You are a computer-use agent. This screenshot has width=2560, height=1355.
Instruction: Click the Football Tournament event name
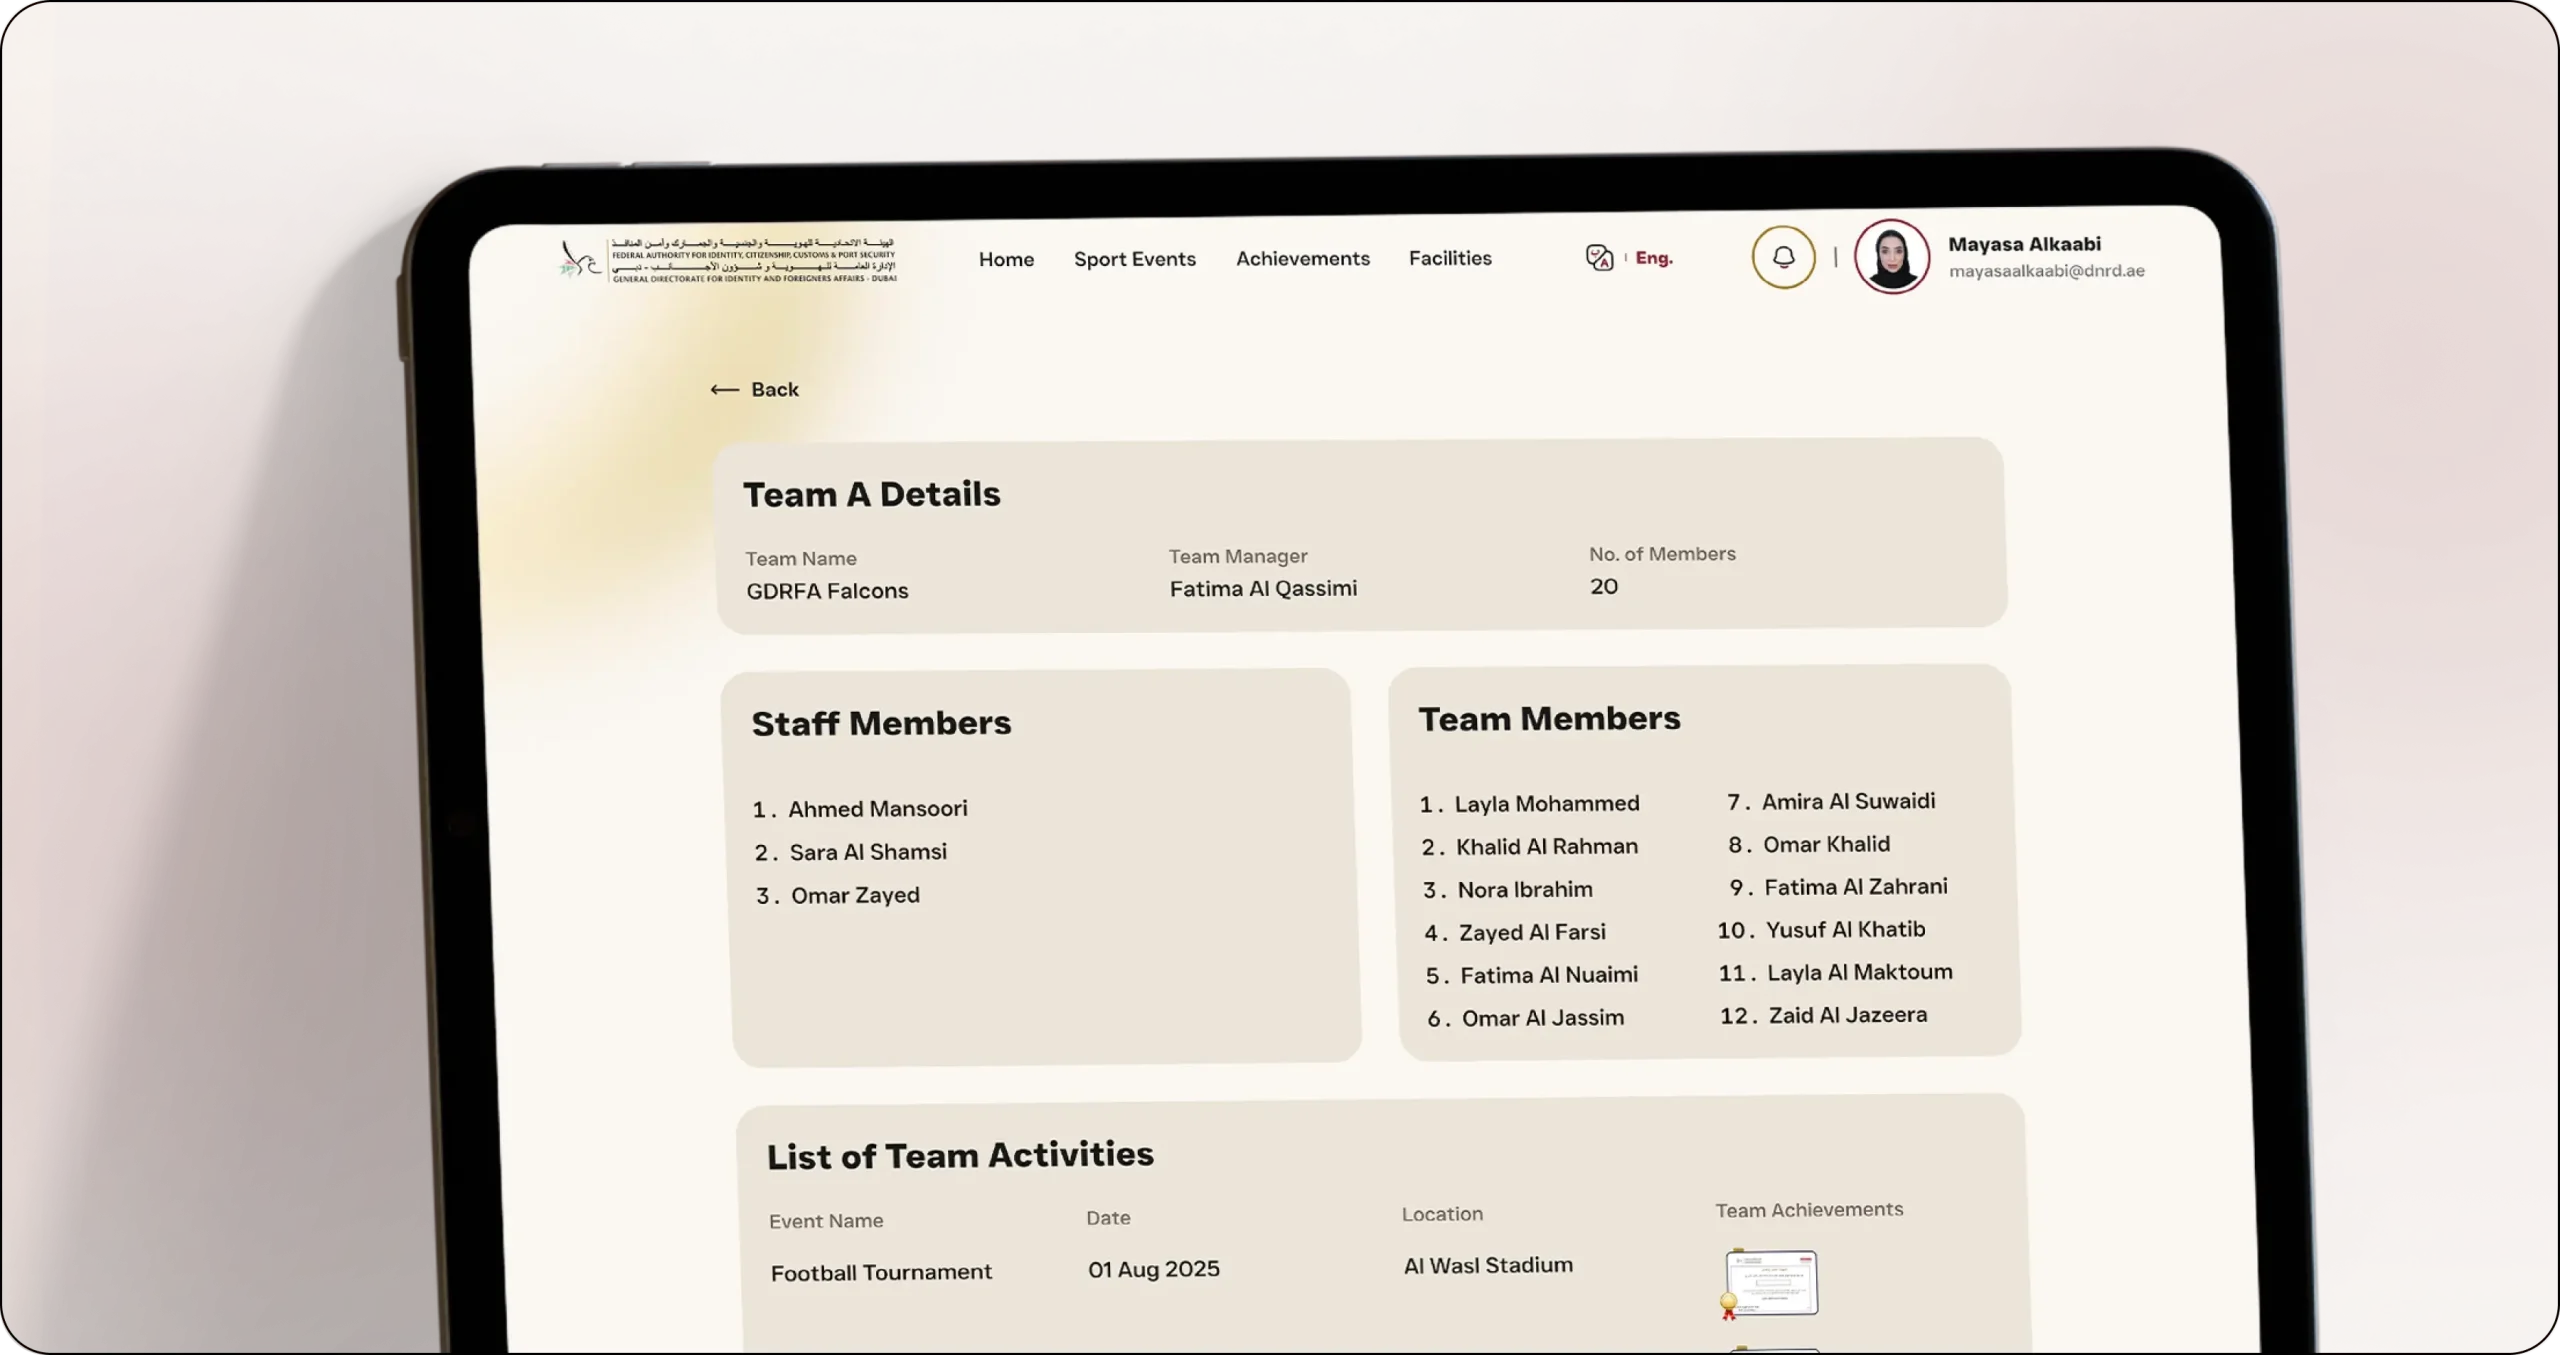click(x=881, y=1272)
